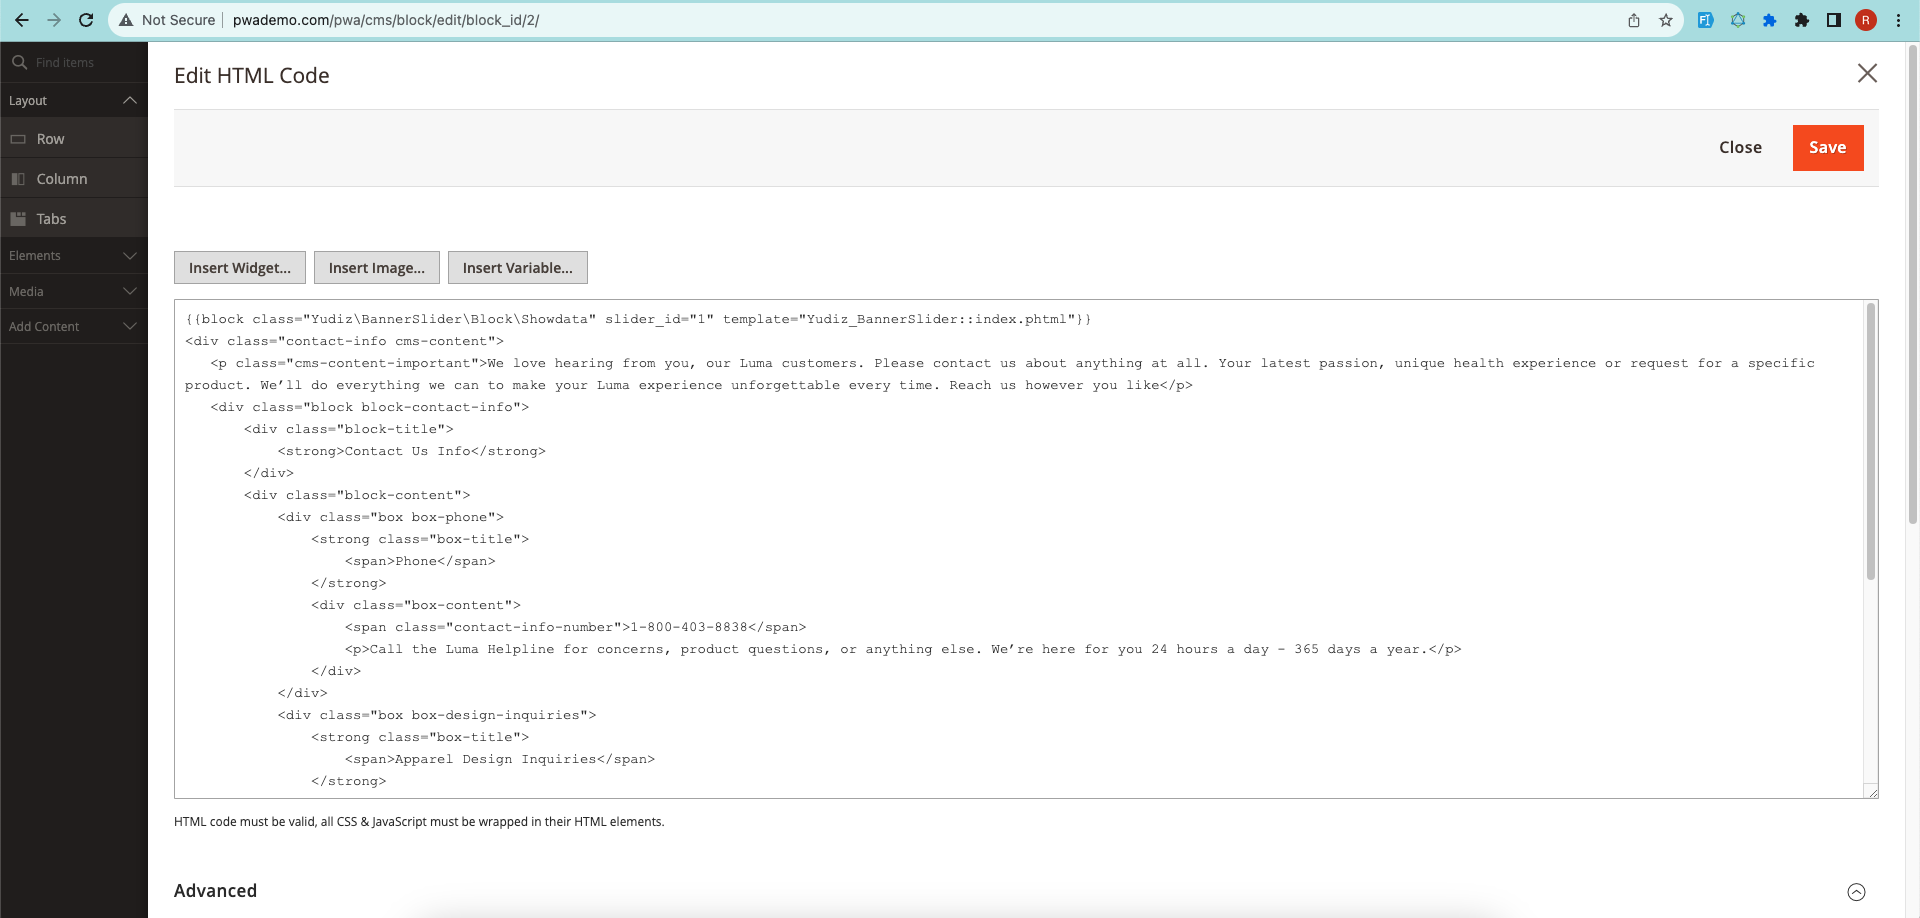The height and width of the screenshot is (918, 1920).
Task: Click the HTML code validity note
Action: 419,822
